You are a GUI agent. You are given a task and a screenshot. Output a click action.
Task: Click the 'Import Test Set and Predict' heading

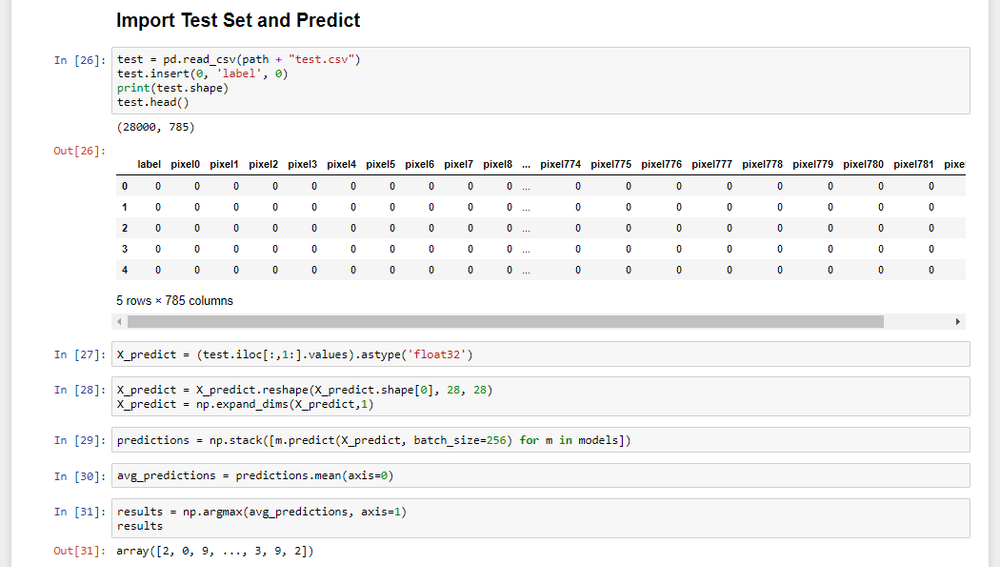pyautogui.click(x=238, y=20)
